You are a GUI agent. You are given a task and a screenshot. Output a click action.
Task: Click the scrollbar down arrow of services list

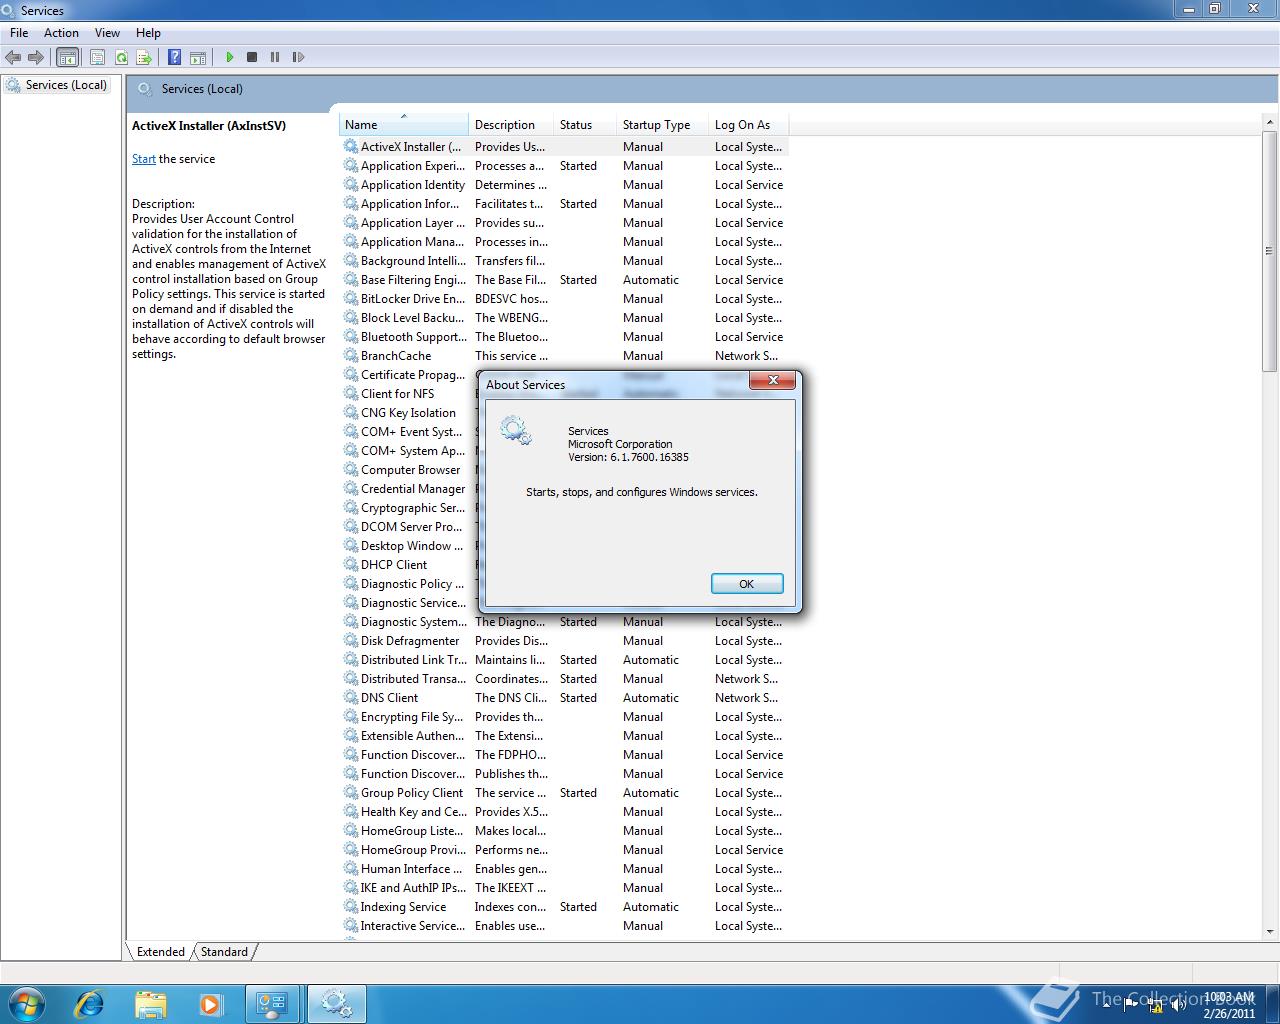pyautogui.click(x=1269, y=930)
